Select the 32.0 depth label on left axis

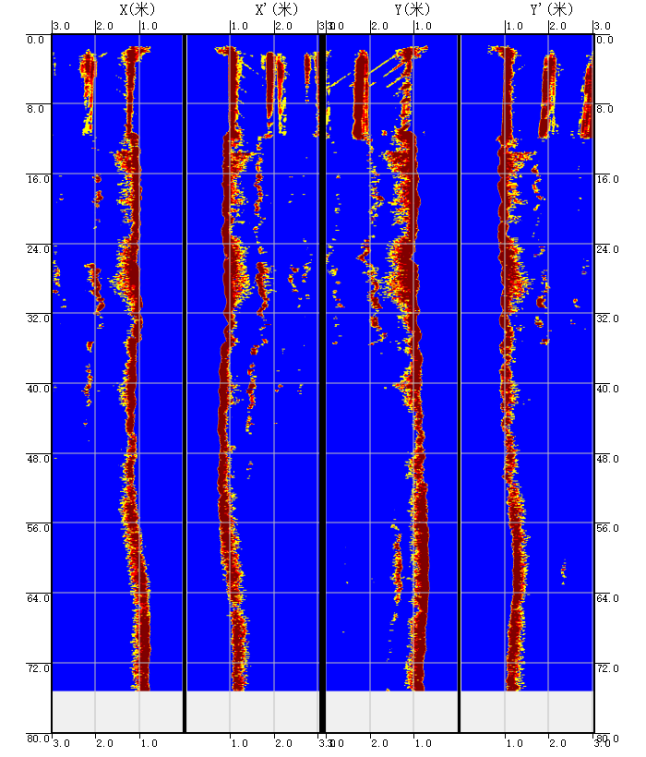38,319
